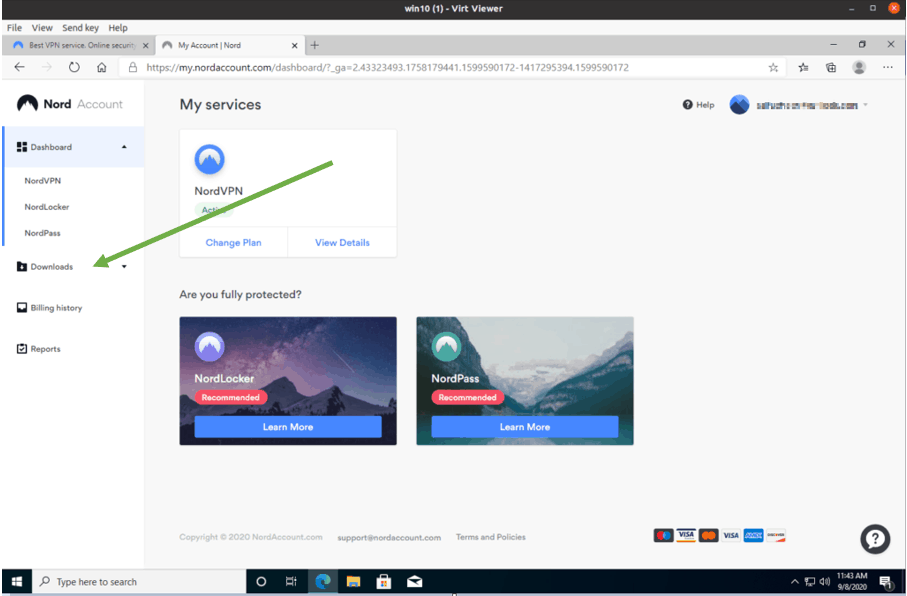Viewport: 907px width, 596px height.
Task: Open the Favorites list icon
Action: [803, 68]
